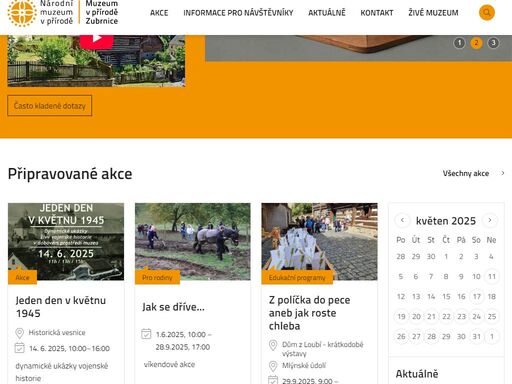512x384 pixels.
Task: Open Jeden den v květnu 1945 title
Action: [x=61, y=307]
